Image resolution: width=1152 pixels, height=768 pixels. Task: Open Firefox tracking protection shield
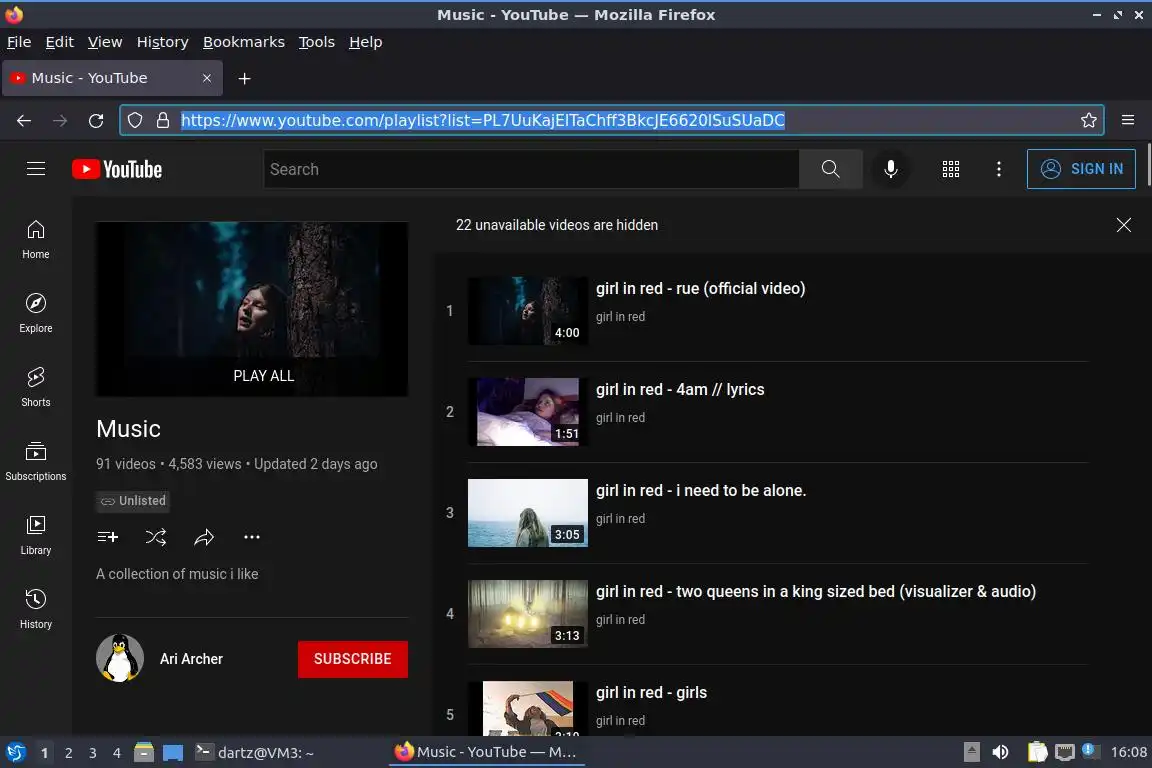[x=135, y=121]
